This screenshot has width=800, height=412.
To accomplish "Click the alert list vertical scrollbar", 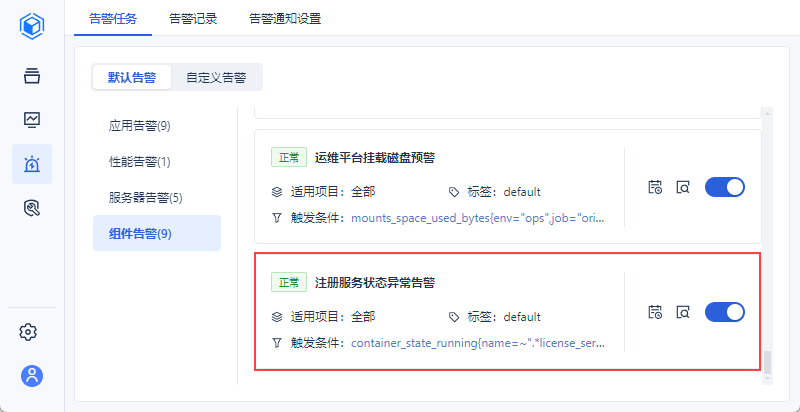I will point(768,362).
